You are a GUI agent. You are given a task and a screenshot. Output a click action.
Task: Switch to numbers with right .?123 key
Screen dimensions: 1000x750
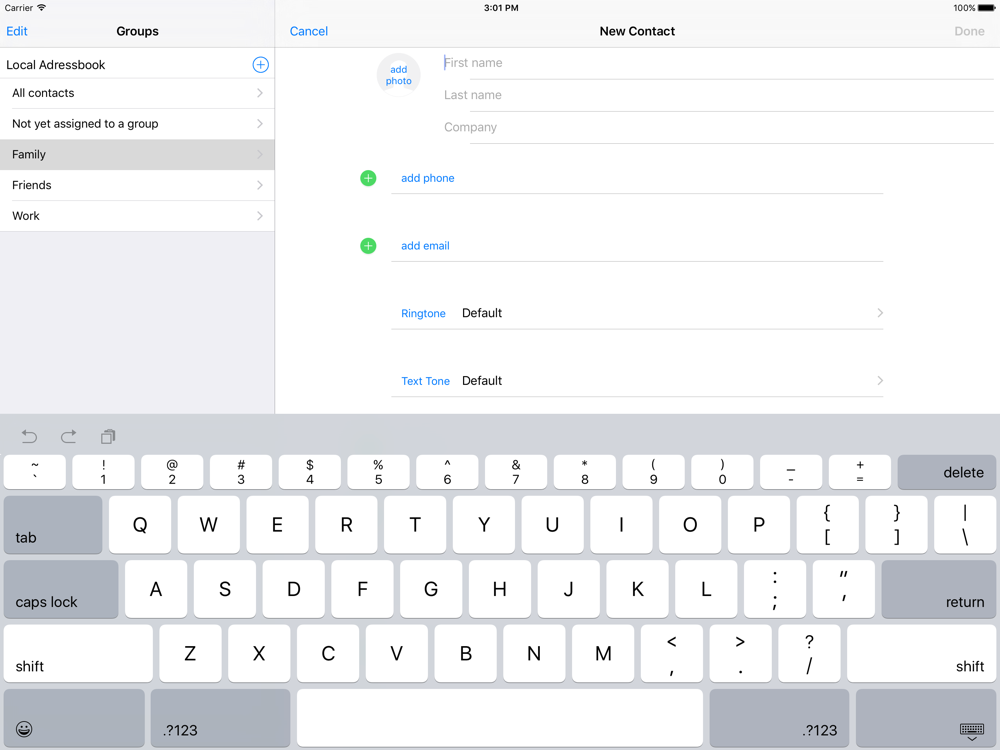coord(779,717)
